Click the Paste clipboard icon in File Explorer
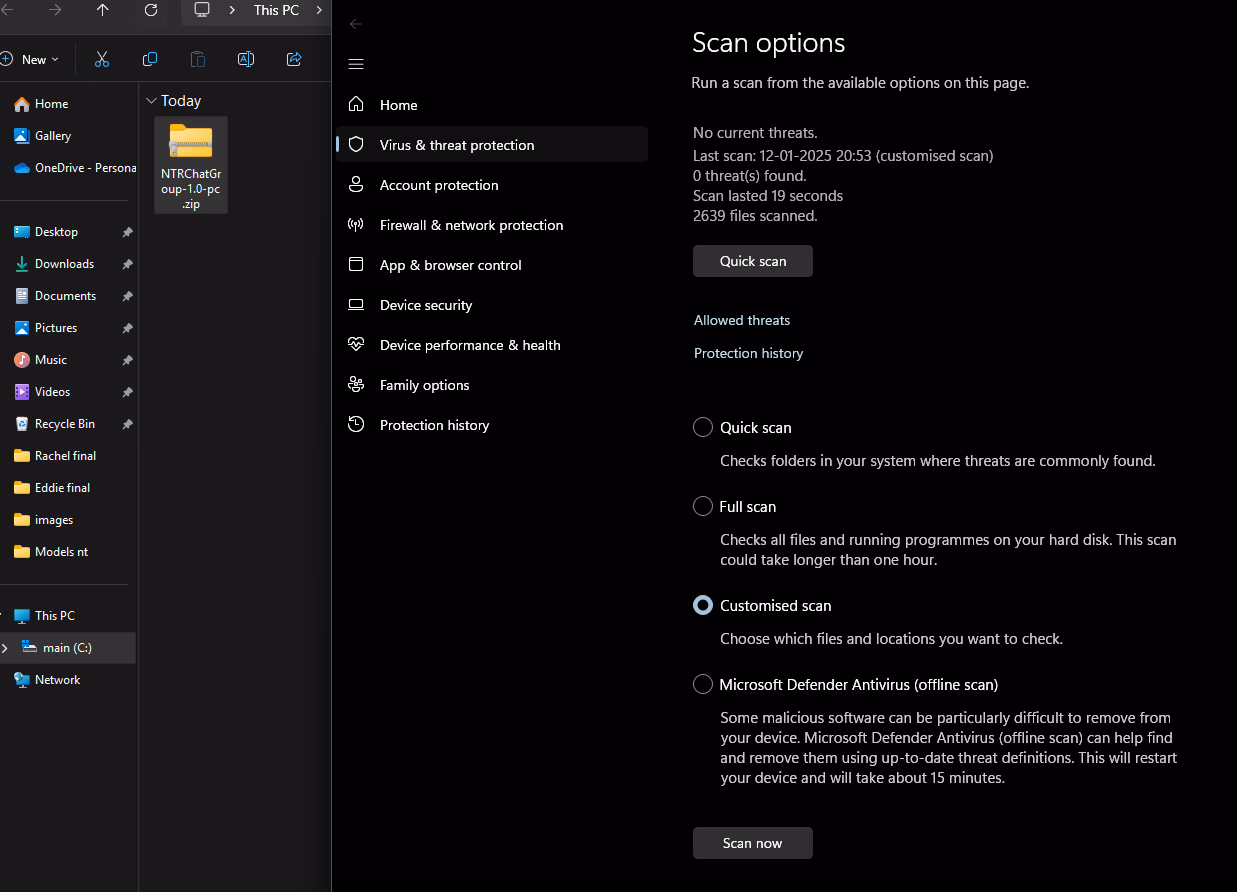1237x892 pixels. click(198, 59)
